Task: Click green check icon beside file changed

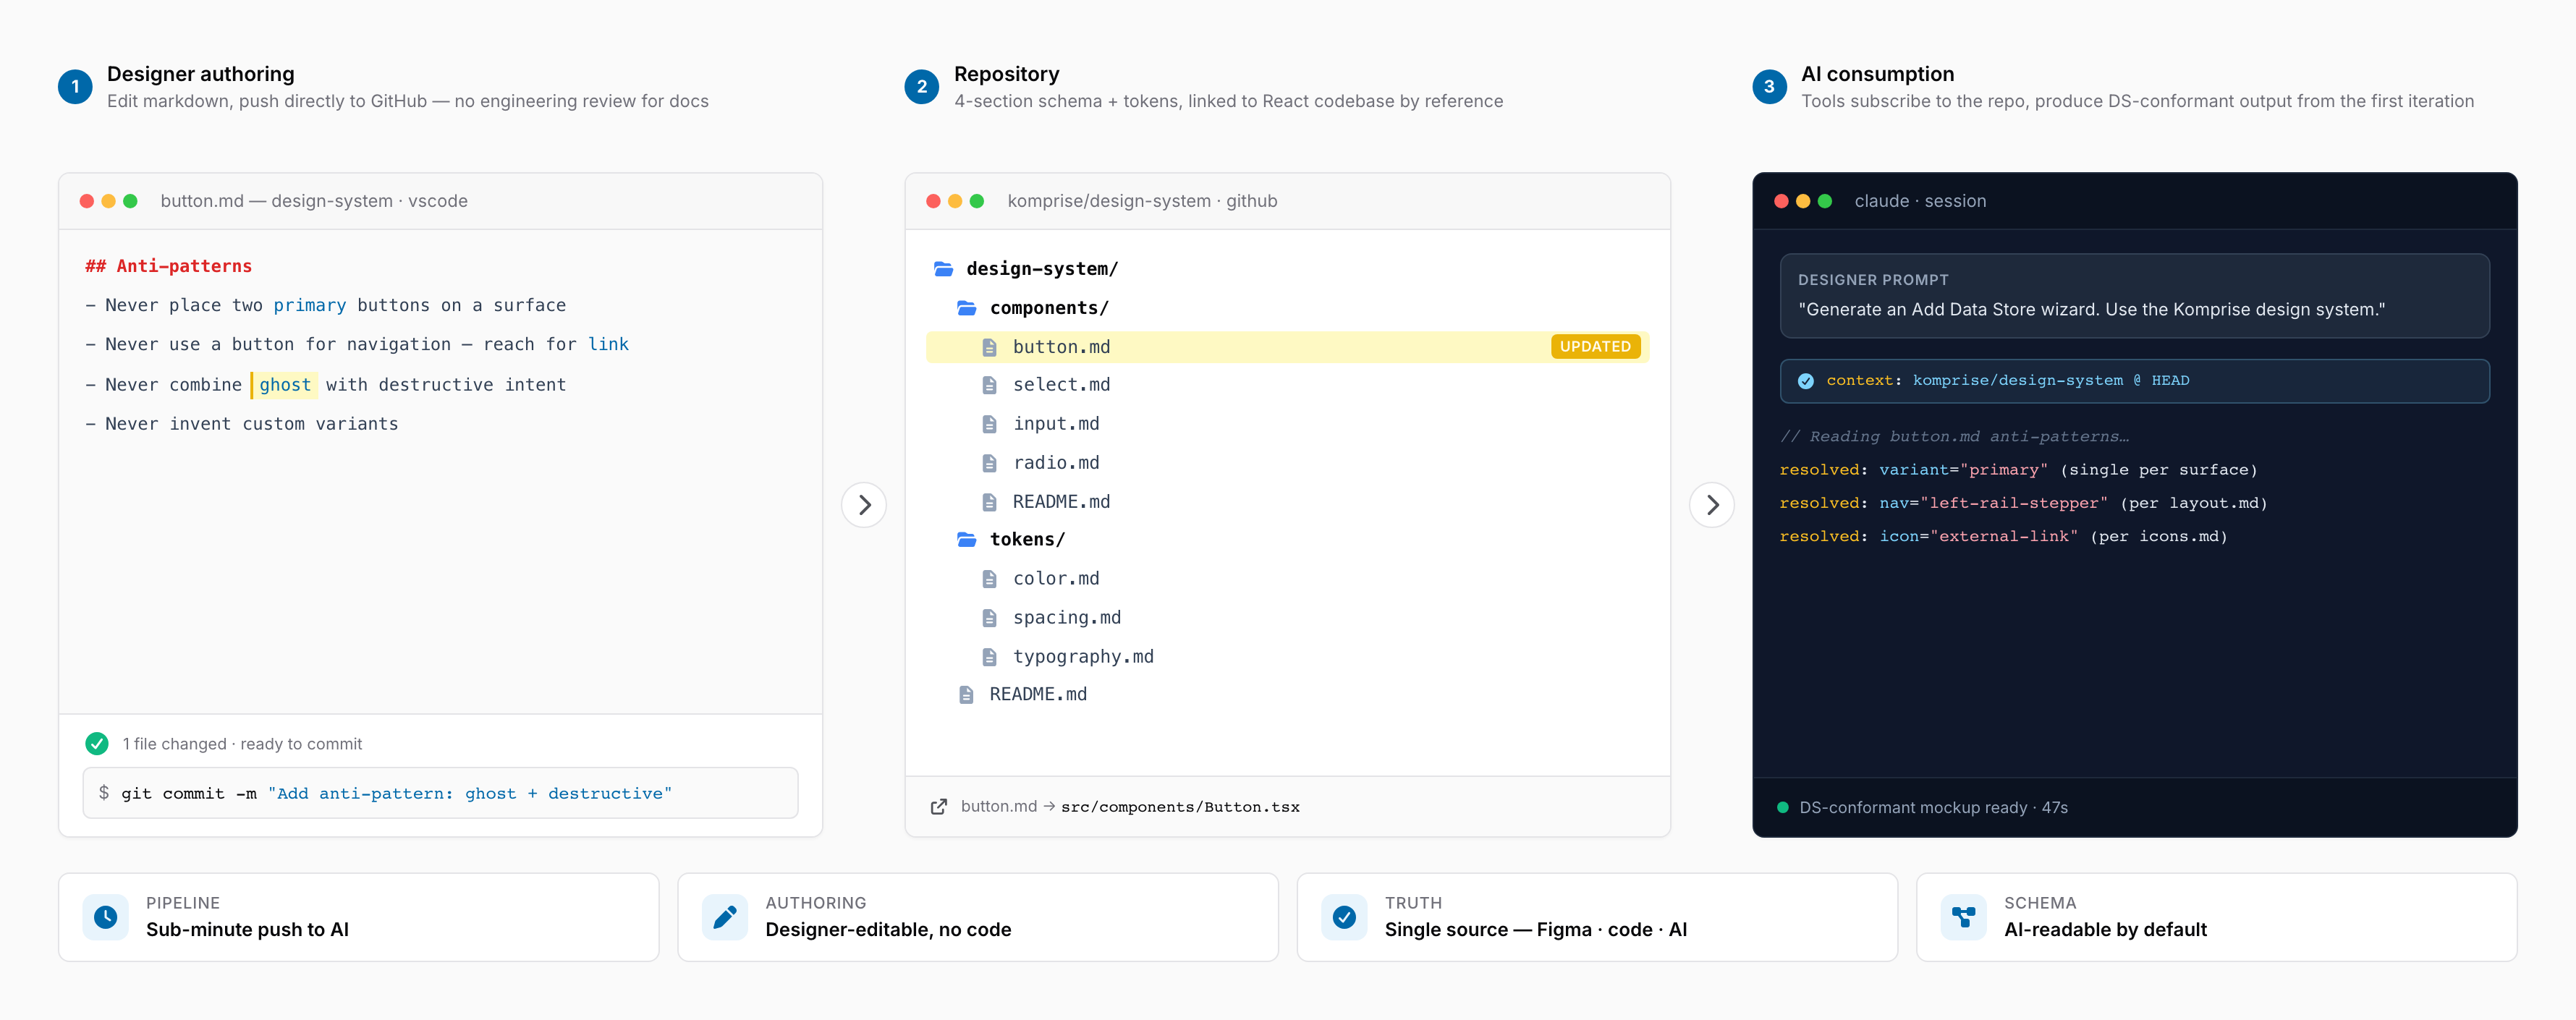Action: [x=97, y=744]
